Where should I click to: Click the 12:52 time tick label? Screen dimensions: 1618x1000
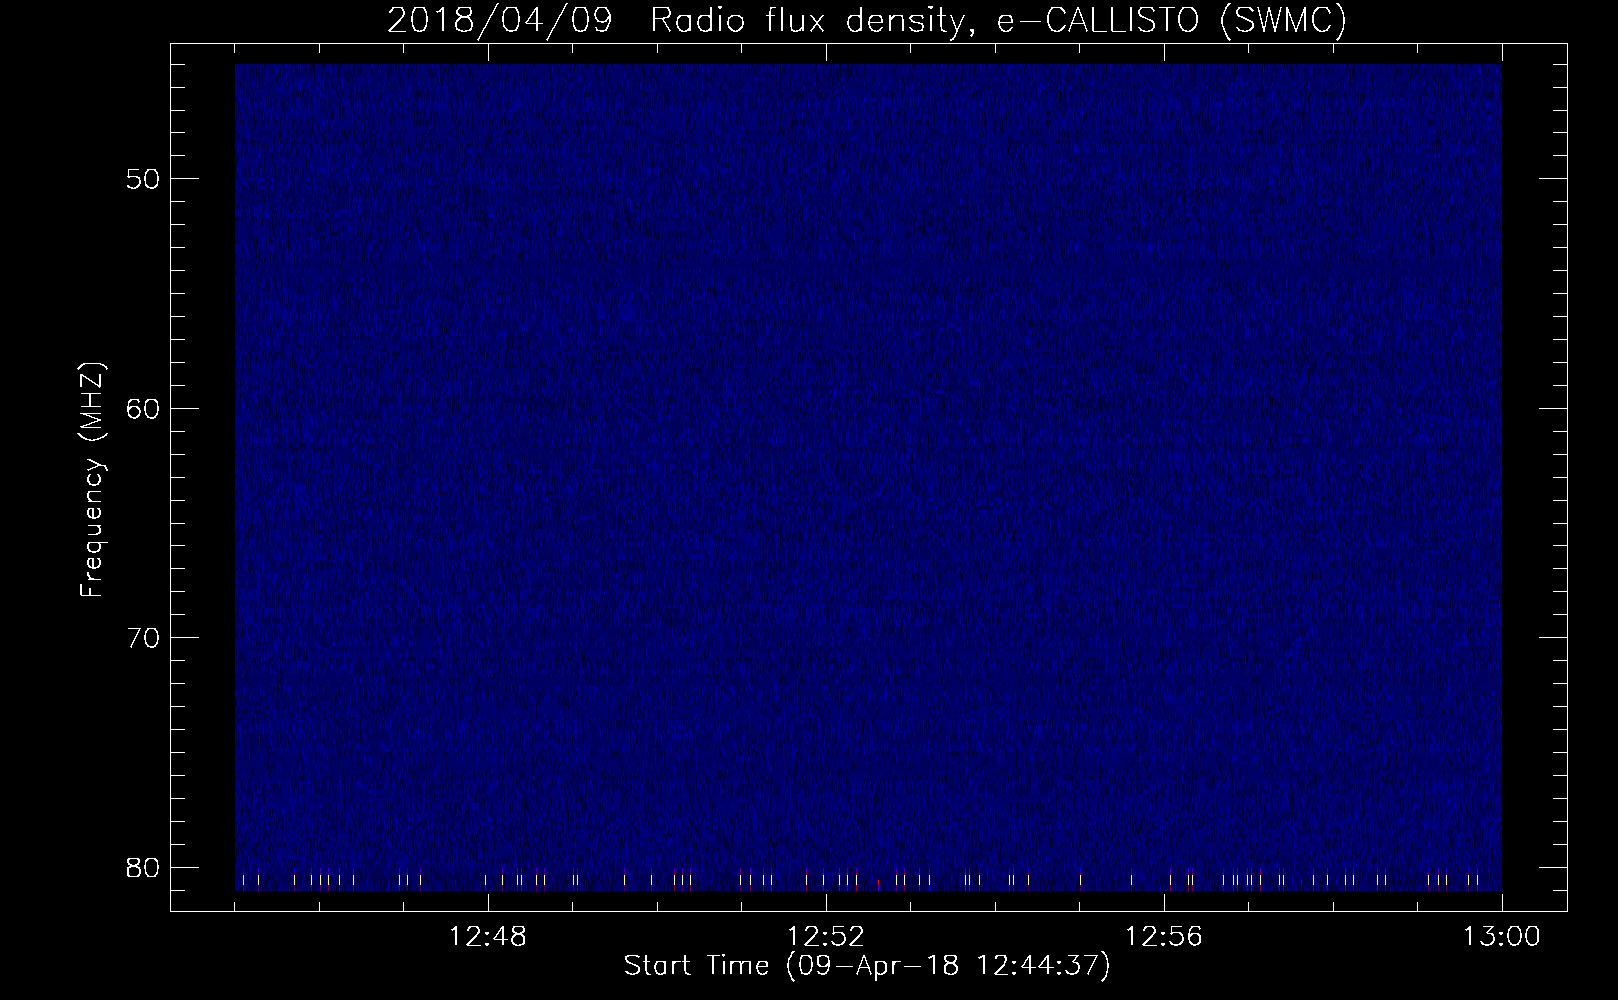(x=826, y=937)
